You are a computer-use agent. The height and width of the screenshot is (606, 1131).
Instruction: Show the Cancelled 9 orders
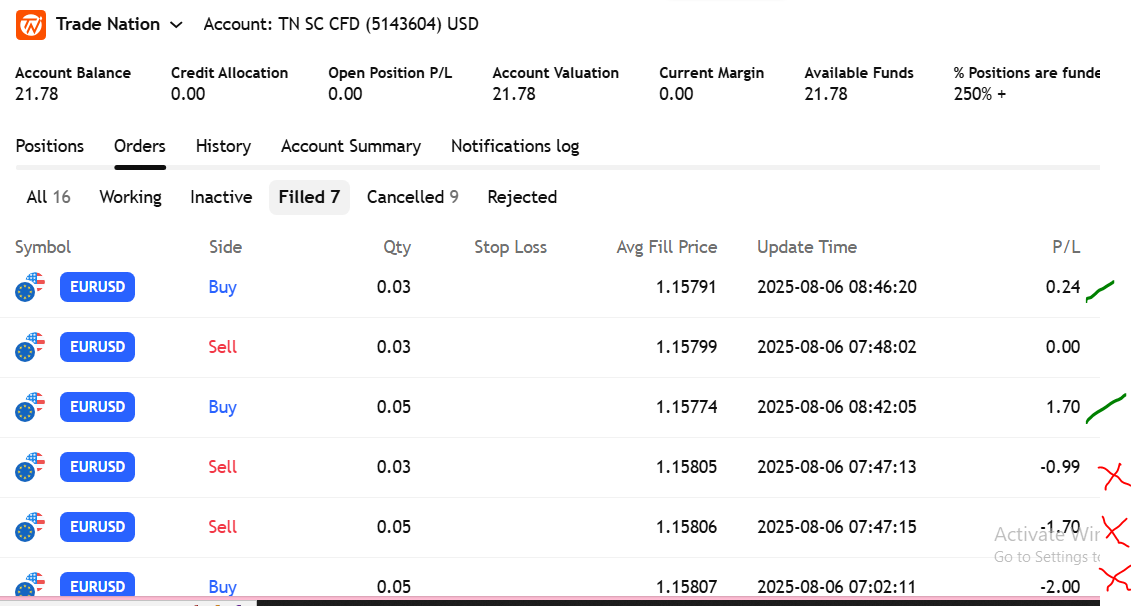point(412,197)
